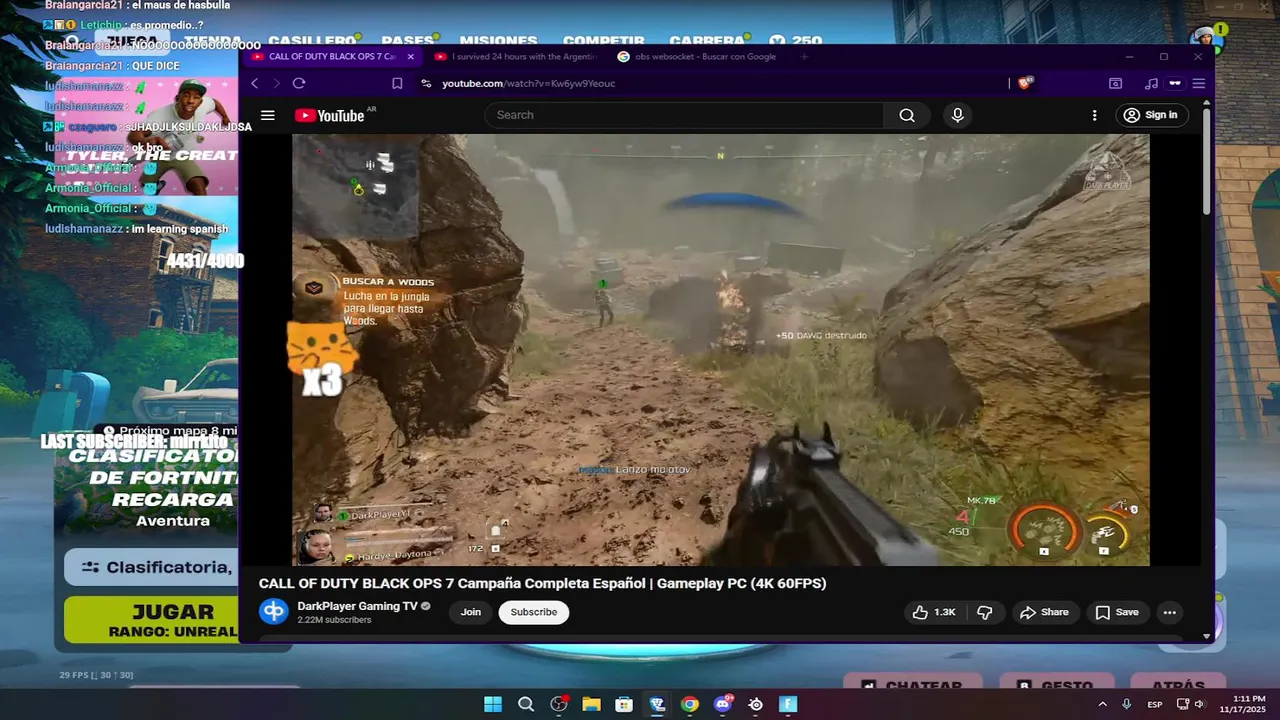Like the video showing 1.3K likes
1280x720 pixels.
point(935,612)
